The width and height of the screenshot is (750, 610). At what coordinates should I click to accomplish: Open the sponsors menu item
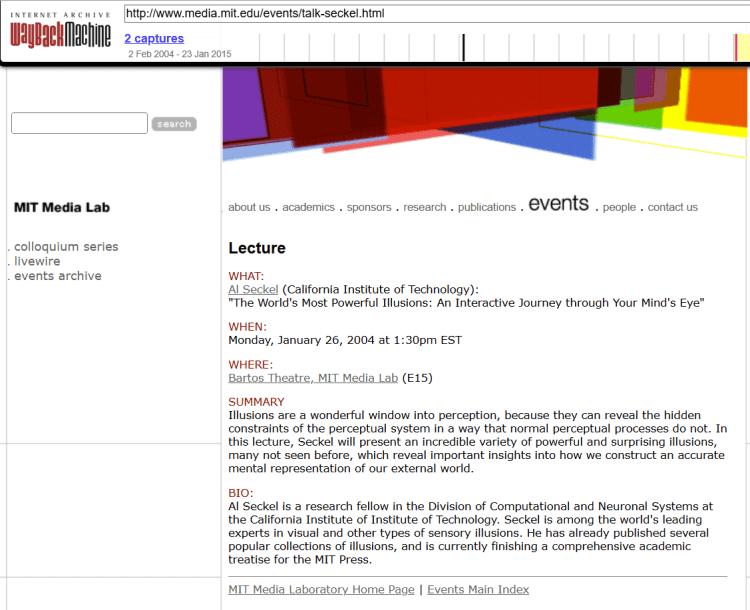(x=369, y=207)
